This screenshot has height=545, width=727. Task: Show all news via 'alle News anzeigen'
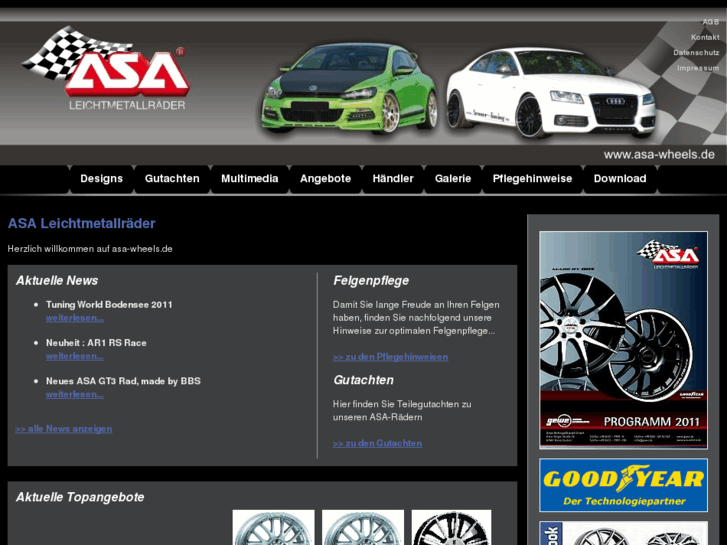point(64,429)
